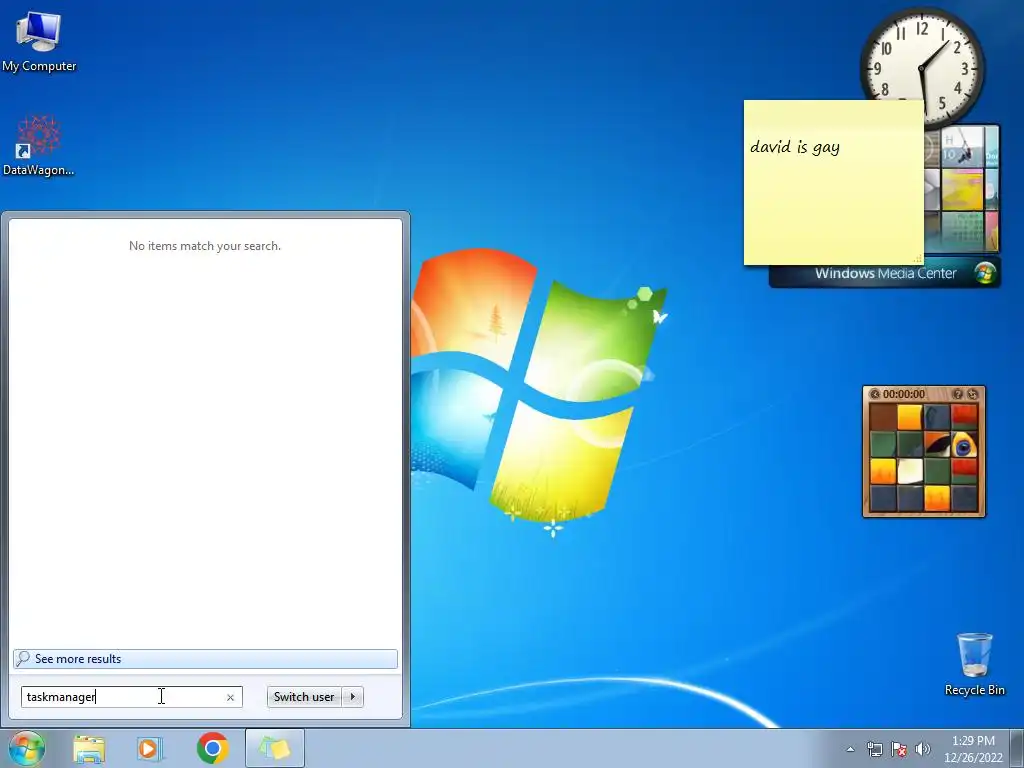Open the Windows Media Center gadget logo
The image size is (1024, 768).
[x=984, y=273]
